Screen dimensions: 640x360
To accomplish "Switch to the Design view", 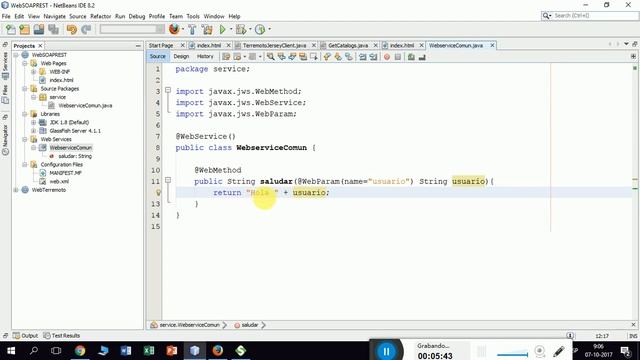I will 181,56.
